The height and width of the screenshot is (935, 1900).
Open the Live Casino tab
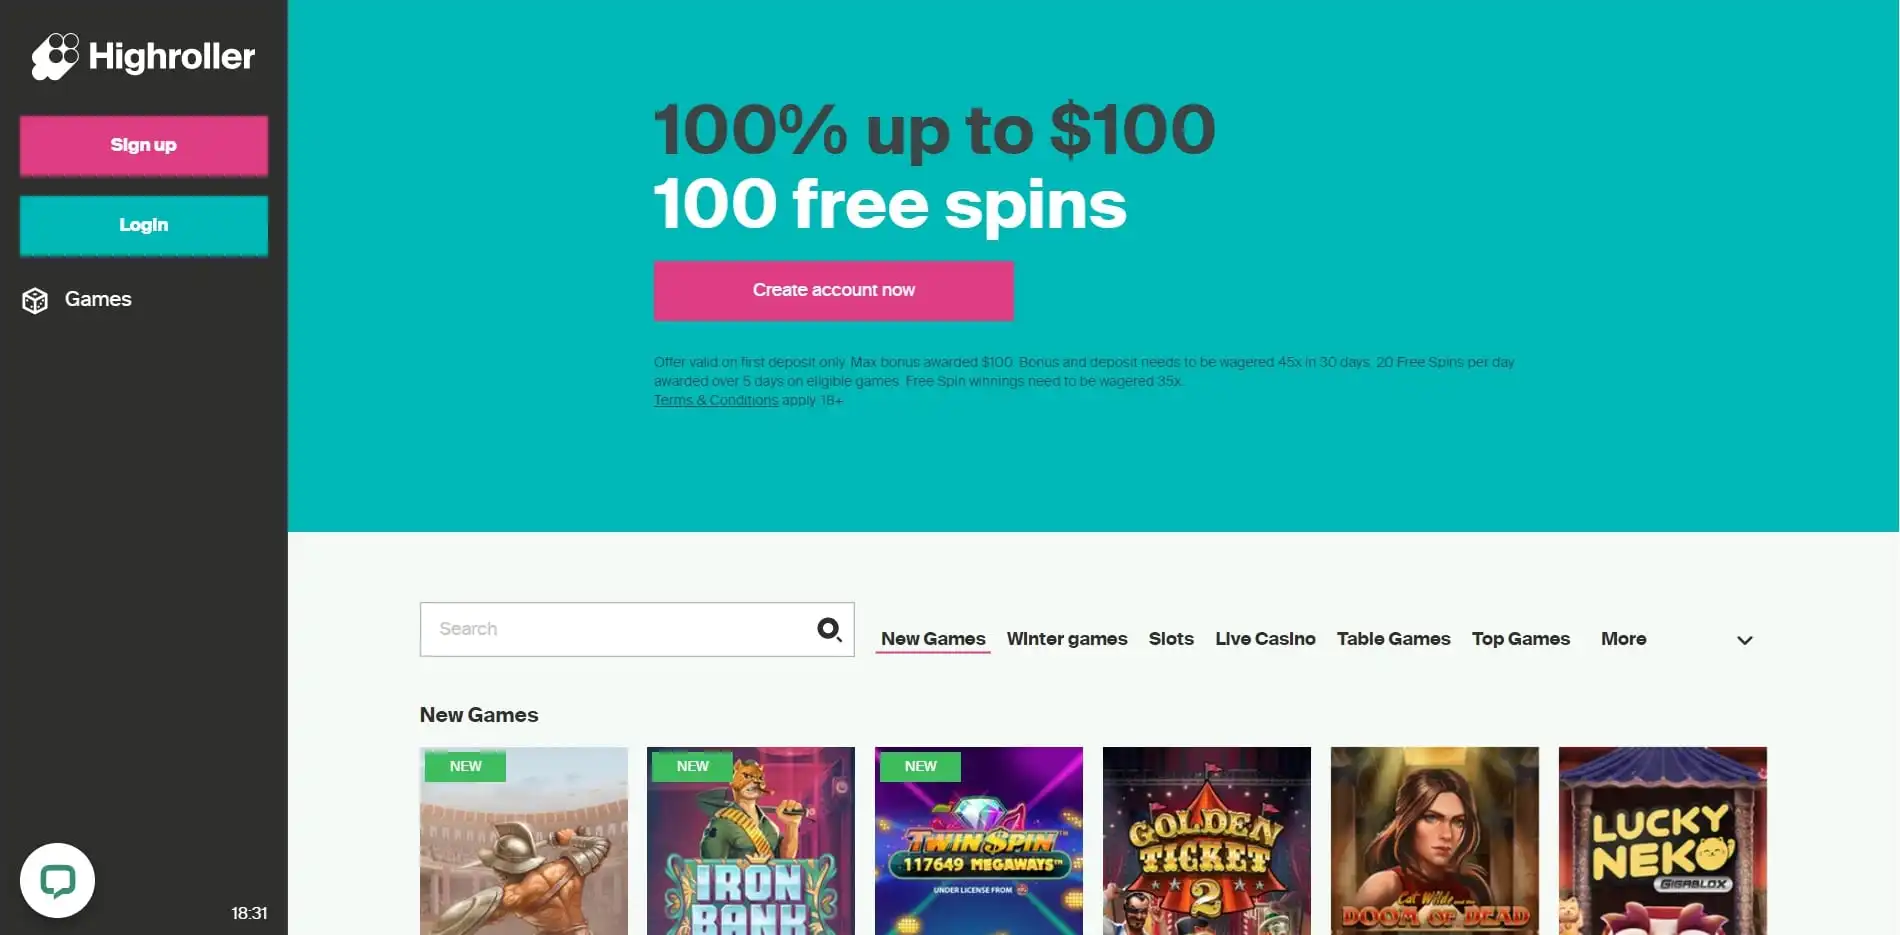click(x=1265, y=639)
